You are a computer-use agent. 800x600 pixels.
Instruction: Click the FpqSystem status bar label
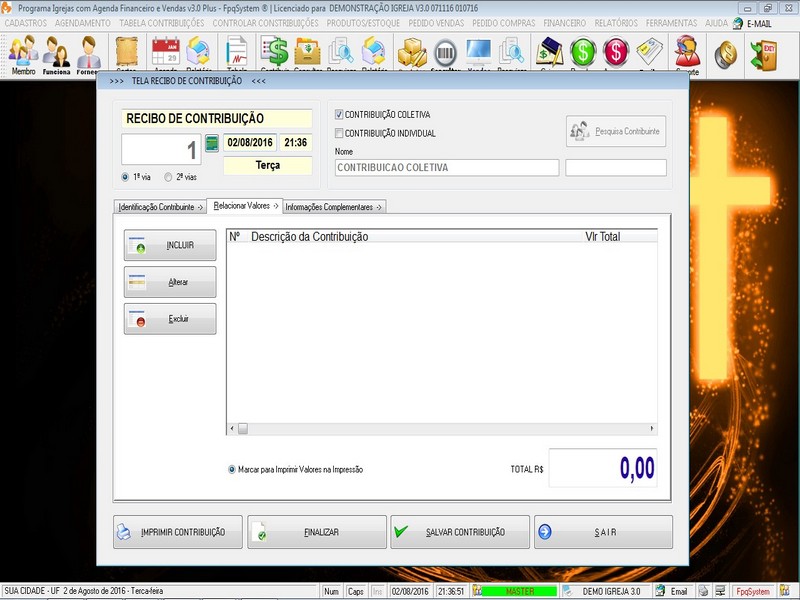point(753,591)
